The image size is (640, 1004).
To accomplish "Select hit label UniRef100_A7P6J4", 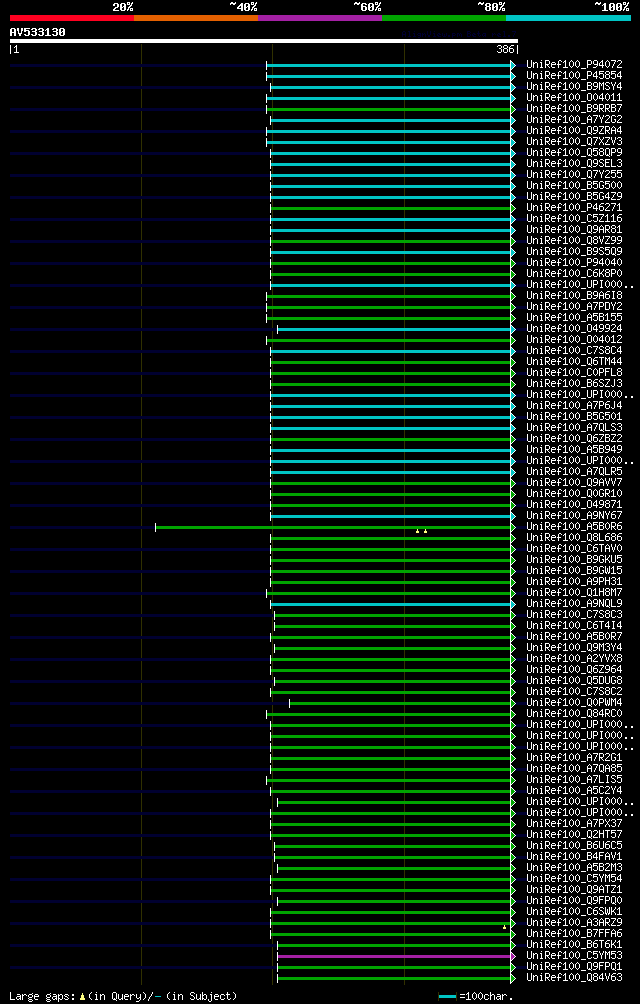I will [x=574, y=406].
